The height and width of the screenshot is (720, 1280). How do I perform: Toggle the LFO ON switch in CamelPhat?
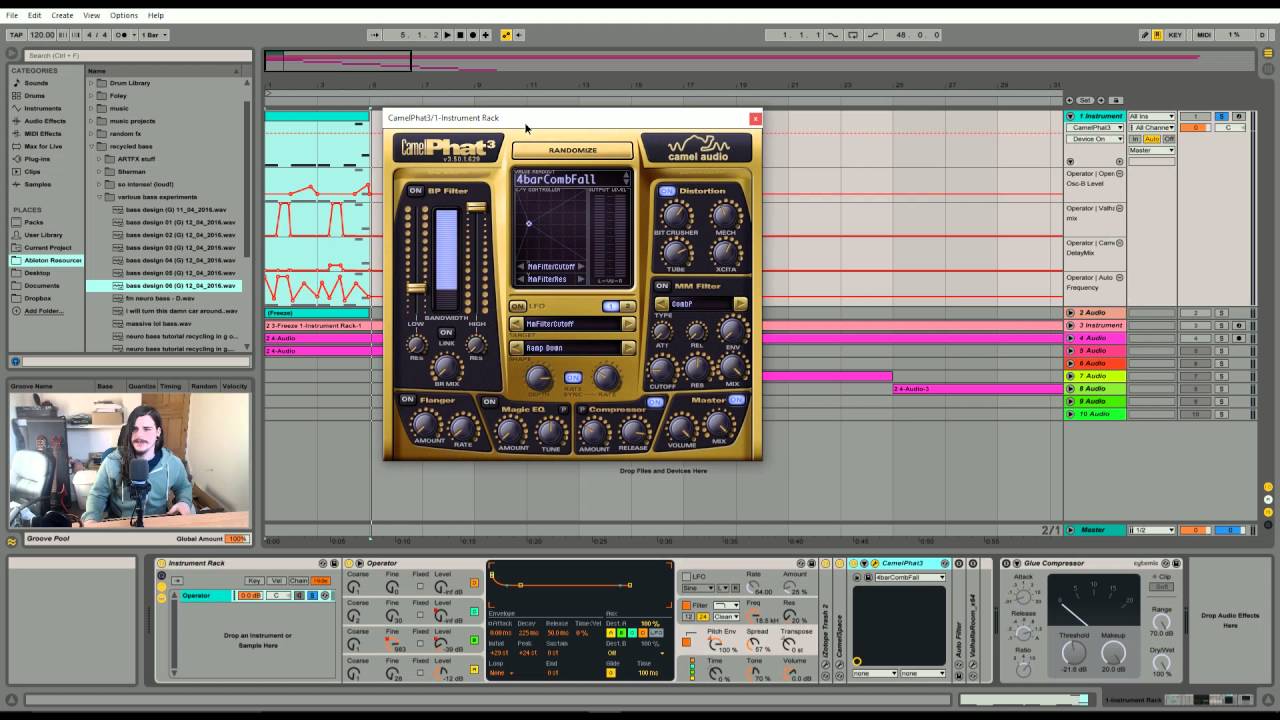[517, 306]
